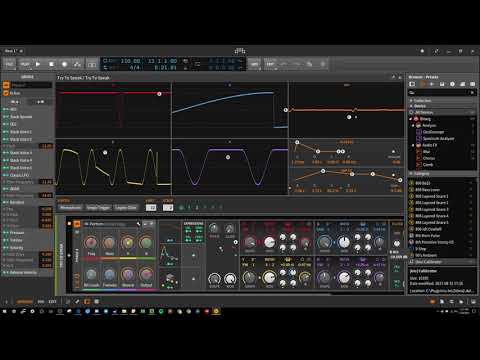Select Oscilloscope in the device tree
480x360 pixels.
tap(433, 132)
